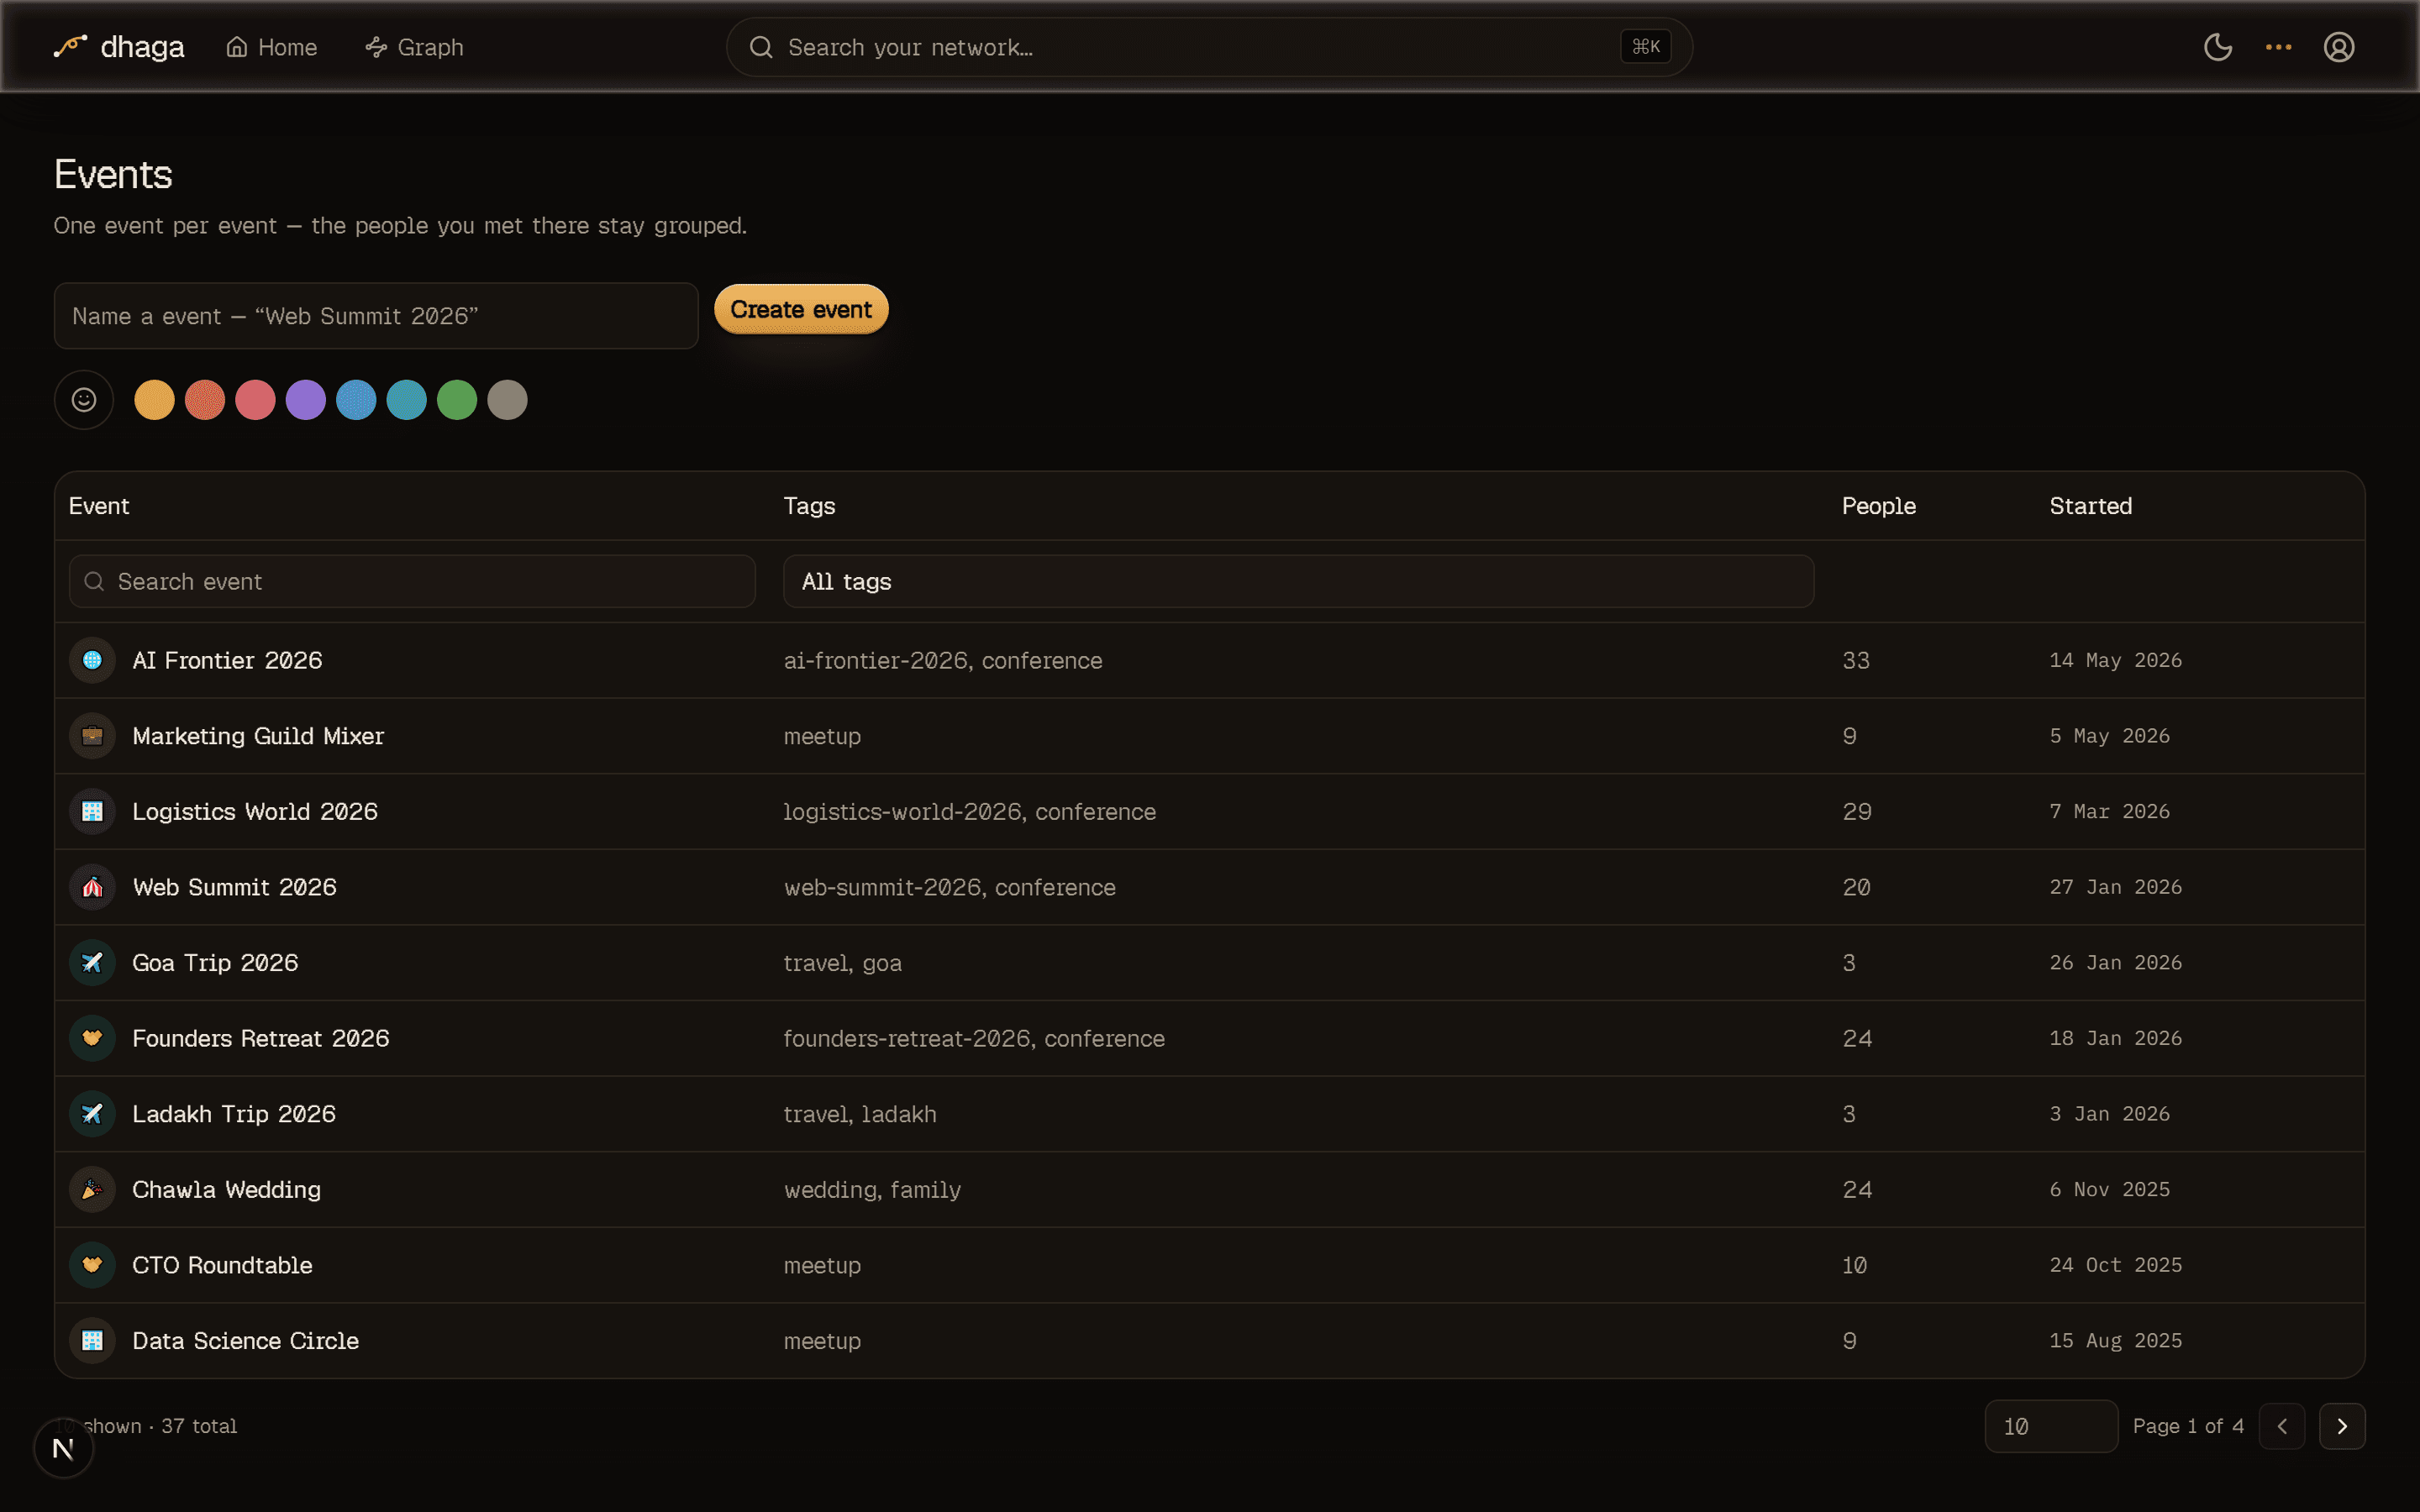Open the emoji picker smiley button
This screenshot has height=1512, width=2420.
(x=84, y=400)
